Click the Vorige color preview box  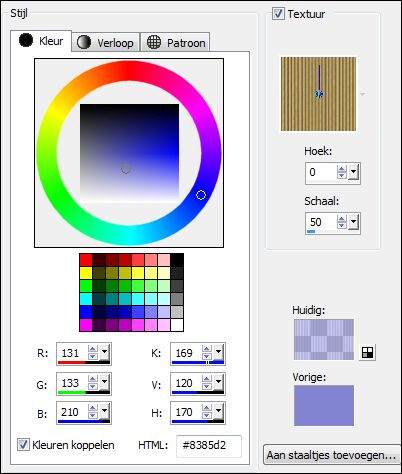pyautogui.click(x=324, y=405)
